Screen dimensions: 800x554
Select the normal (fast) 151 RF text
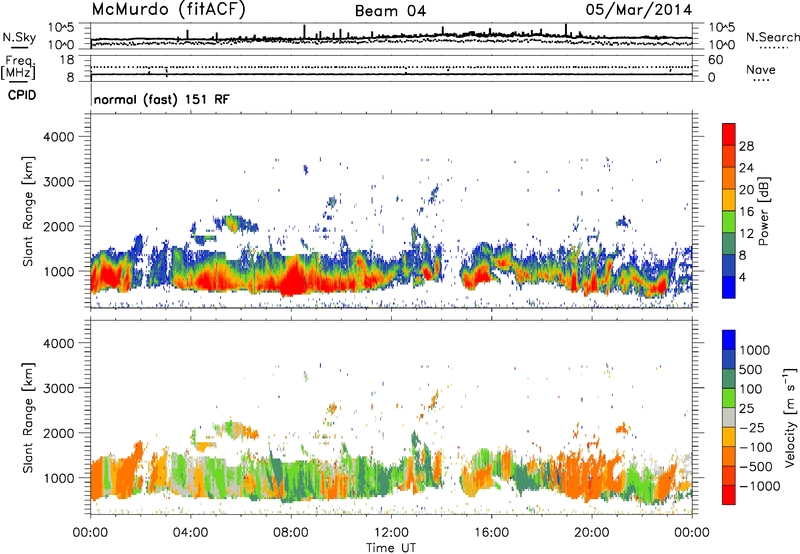pos(162,99)
